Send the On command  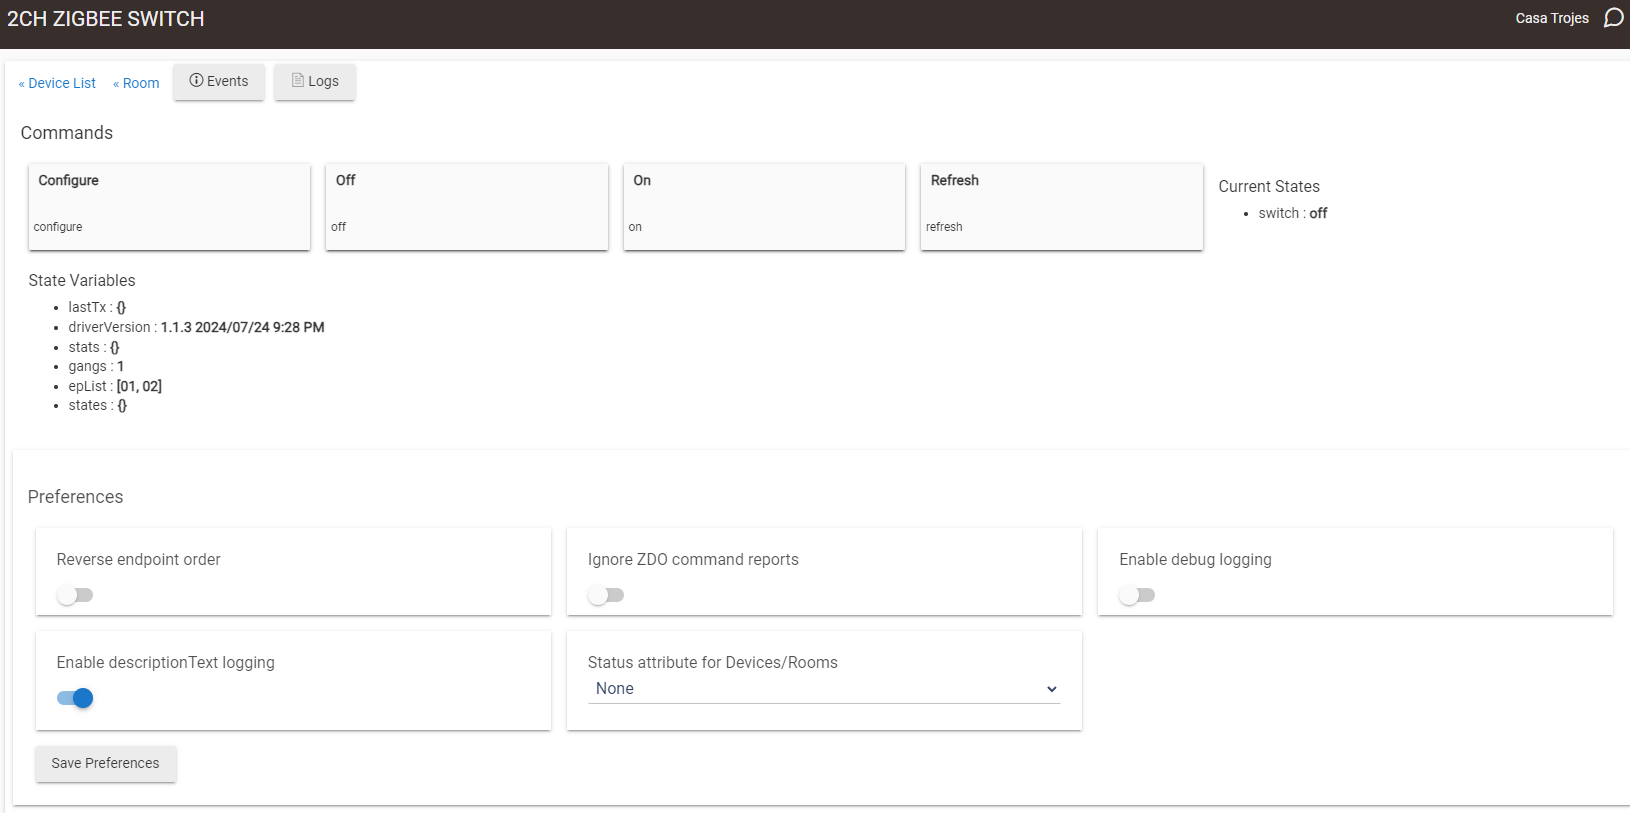point(764,206)
